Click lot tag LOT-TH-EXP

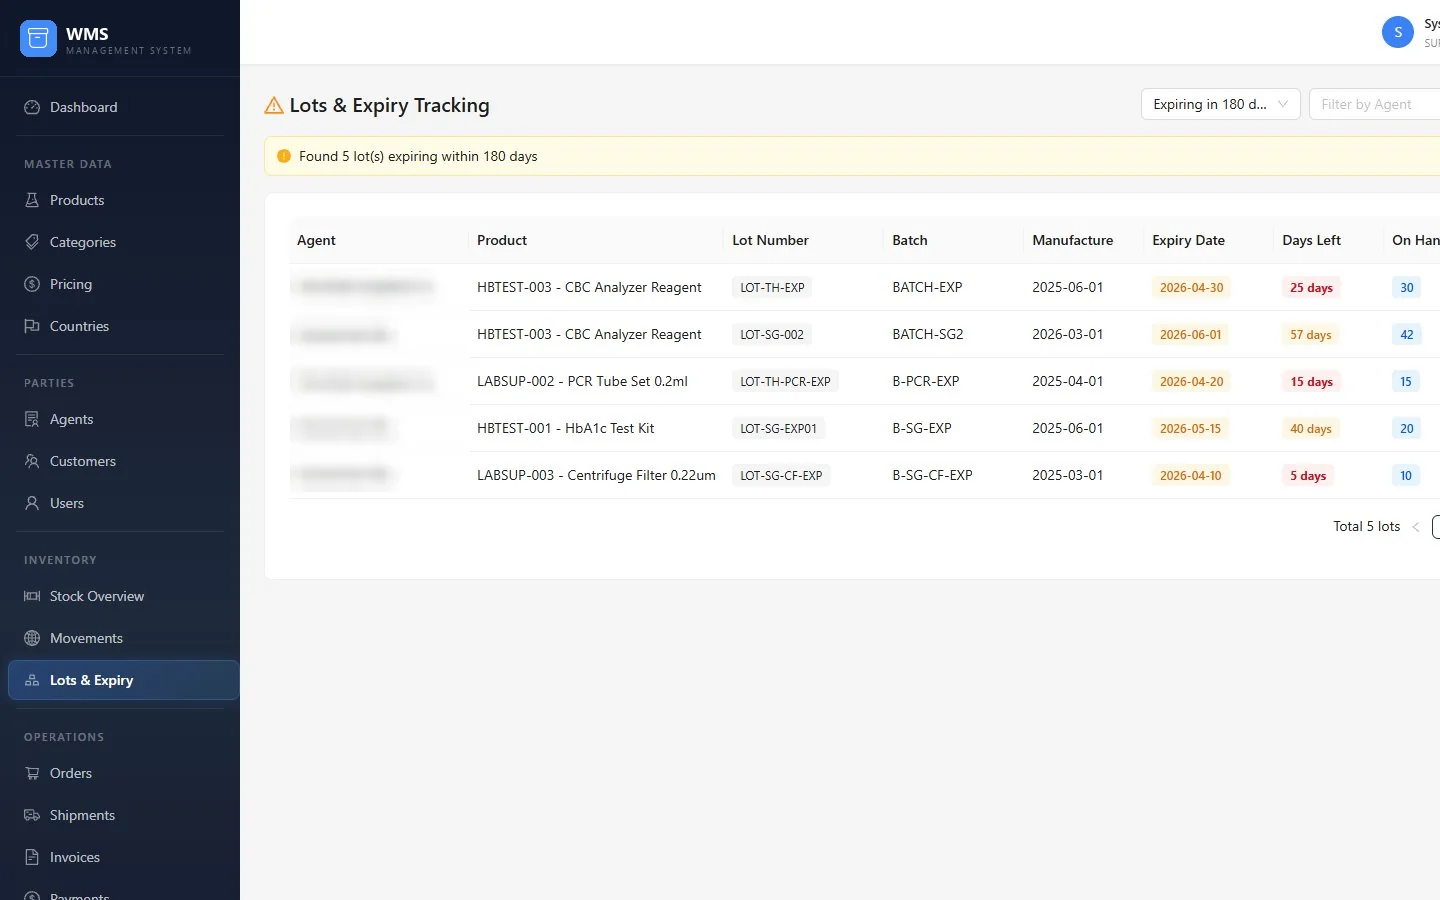click(772, 288)
